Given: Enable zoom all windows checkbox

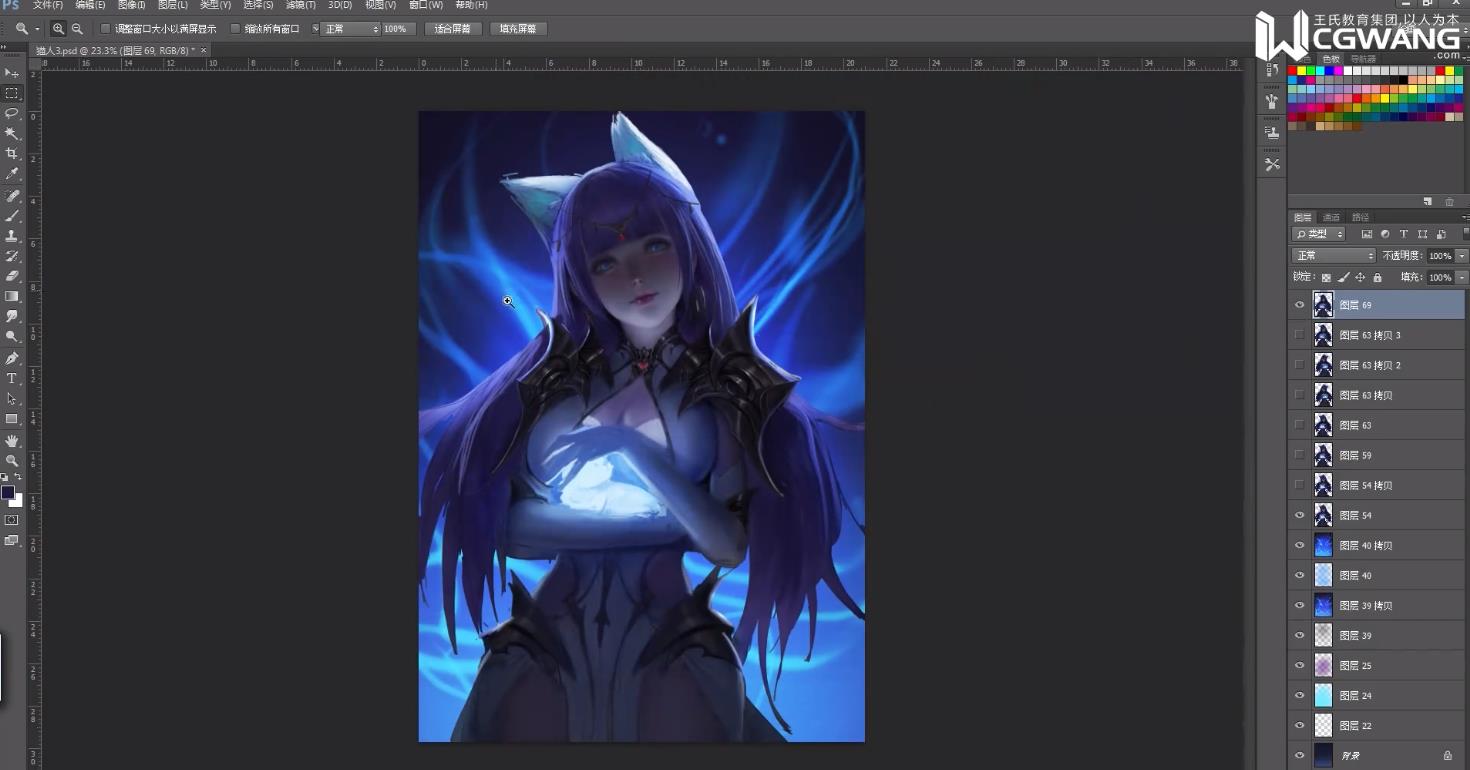Looking at the screenshot, I should pos(236,29).
